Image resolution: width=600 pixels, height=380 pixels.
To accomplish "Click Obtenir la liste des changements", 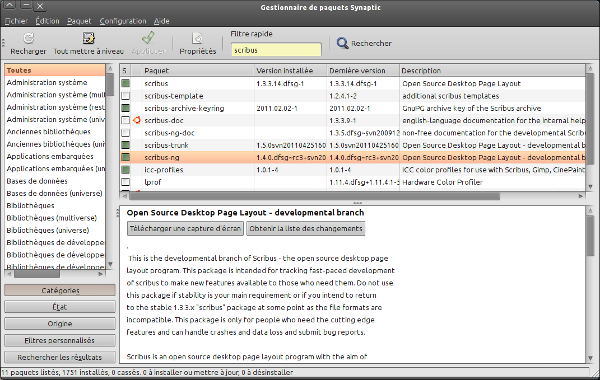I will point(306,228).
